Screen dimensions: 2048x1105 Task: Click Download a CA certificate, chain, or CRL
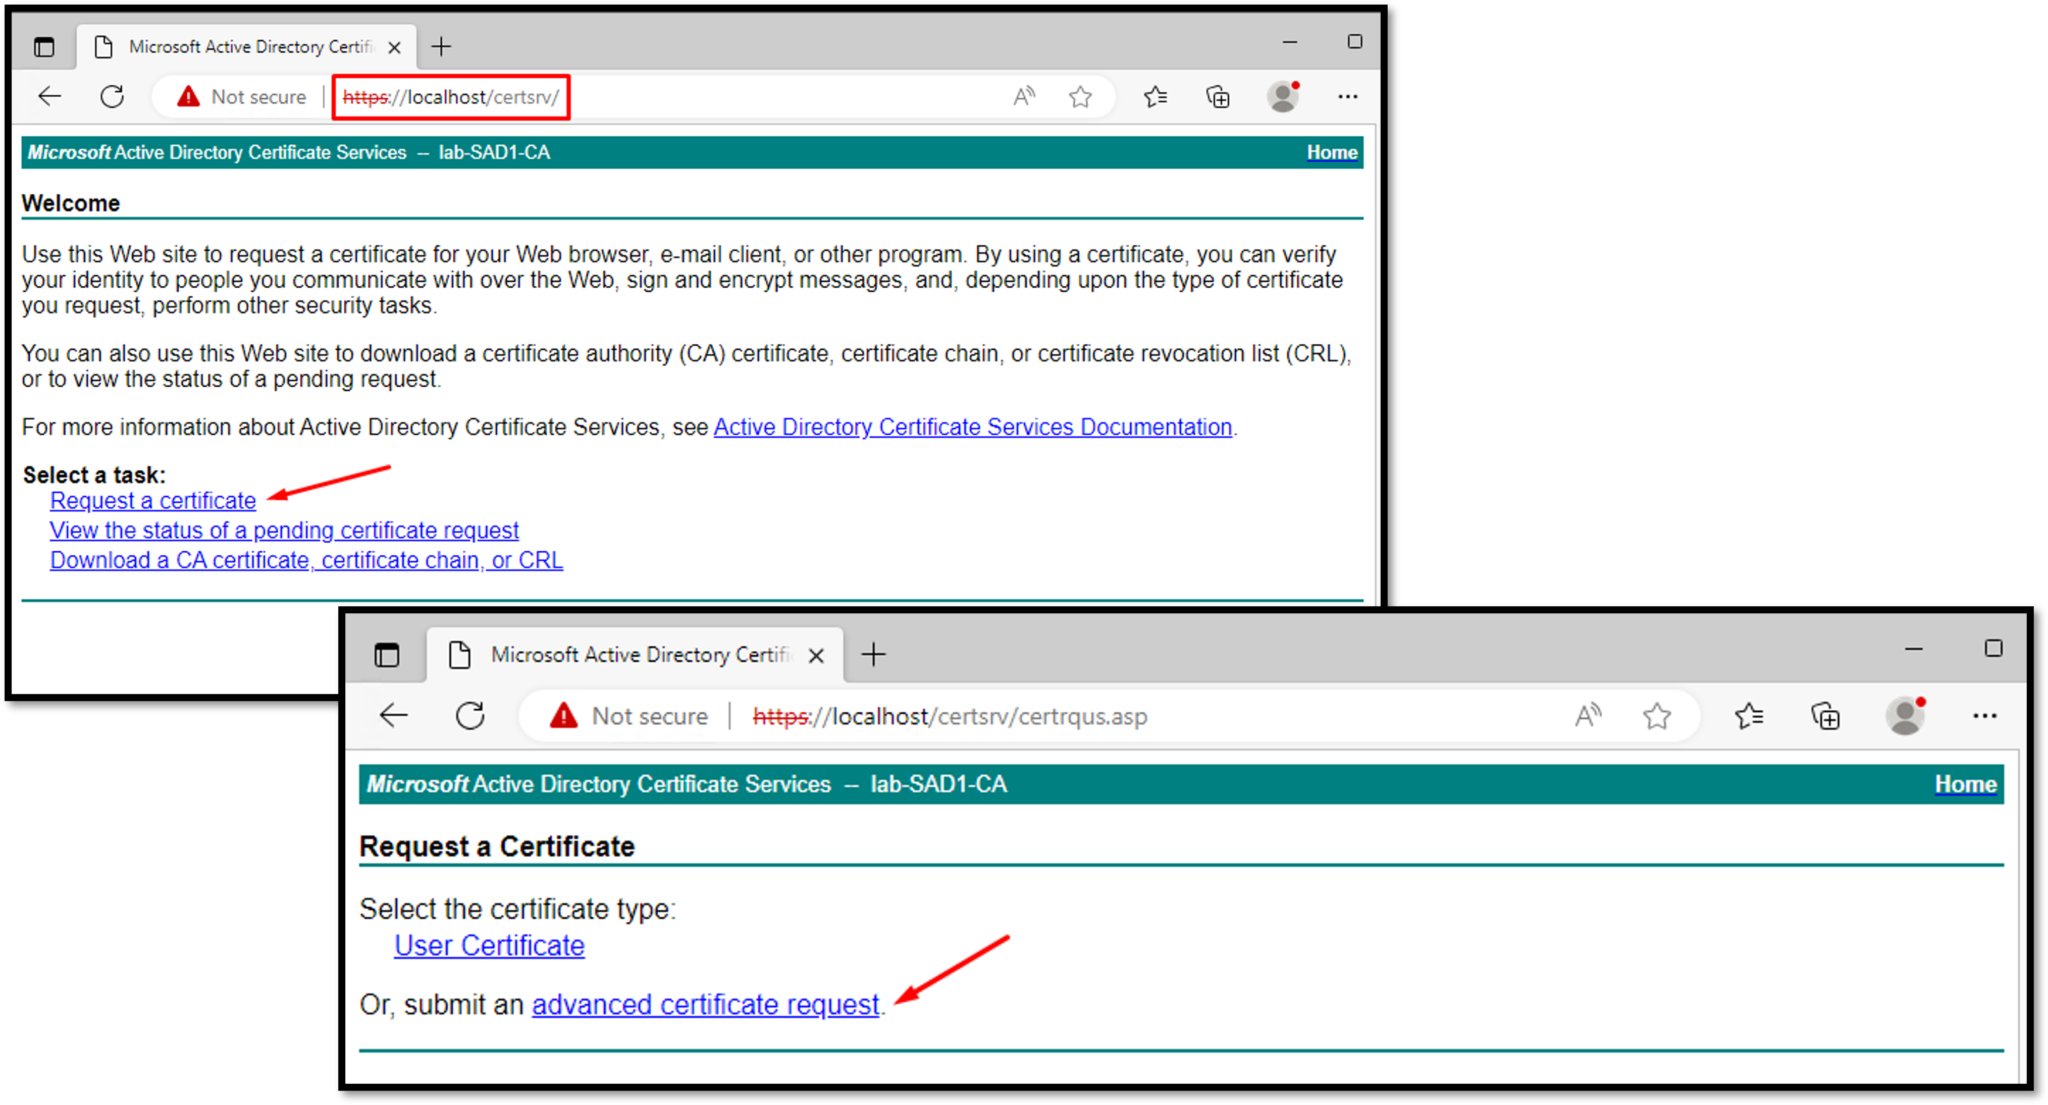point(306,560)
